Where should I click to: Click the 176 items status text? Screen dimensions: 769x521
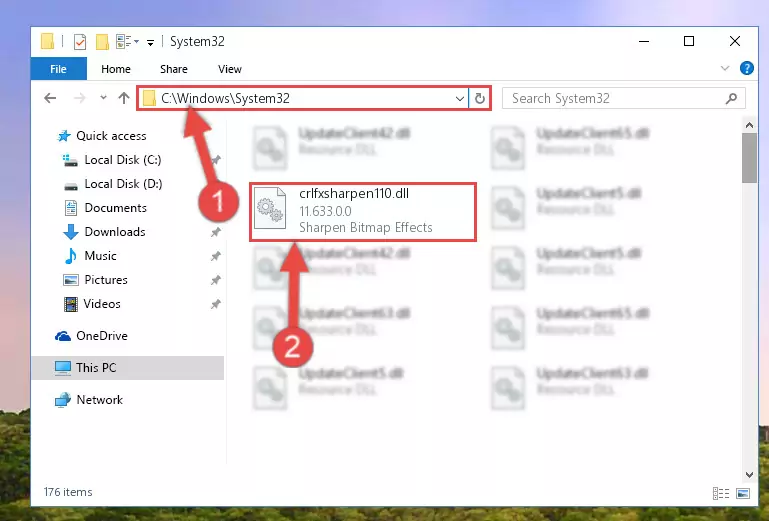(68, 492)
